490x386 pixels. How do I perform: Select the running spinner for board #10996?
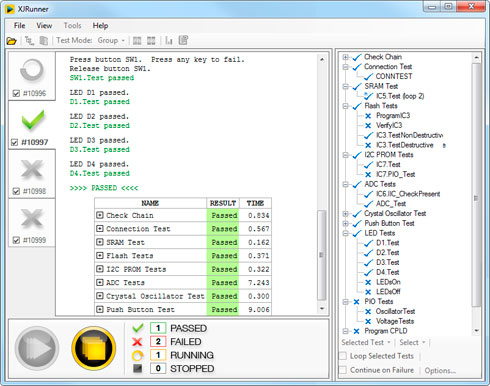[x=32, y=70]
